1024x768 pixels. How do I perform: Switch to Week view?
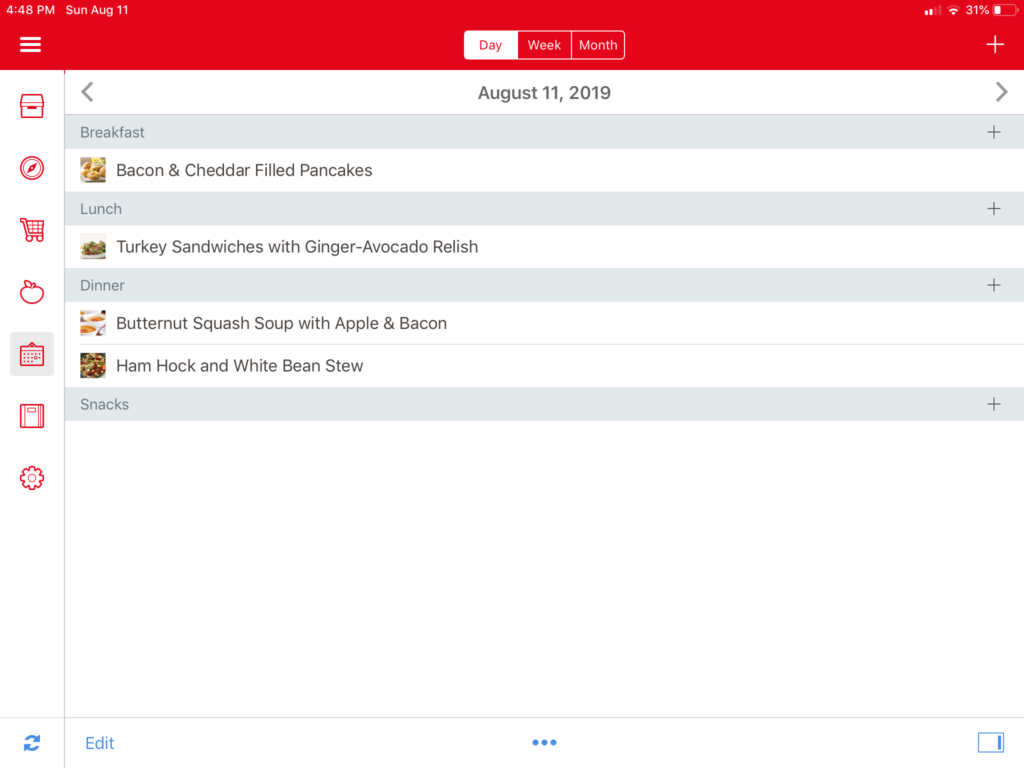click(544, 45)
